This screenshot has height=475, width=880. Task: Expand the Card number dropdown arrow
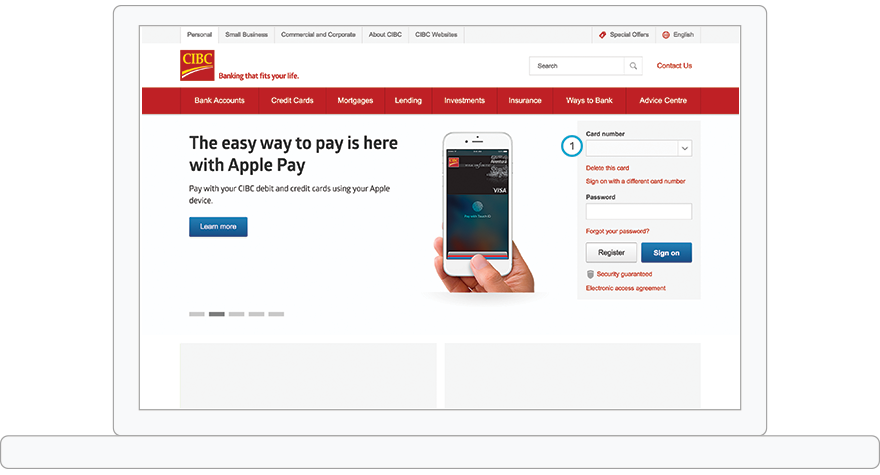pyautogui.click(x=684, y=148)
